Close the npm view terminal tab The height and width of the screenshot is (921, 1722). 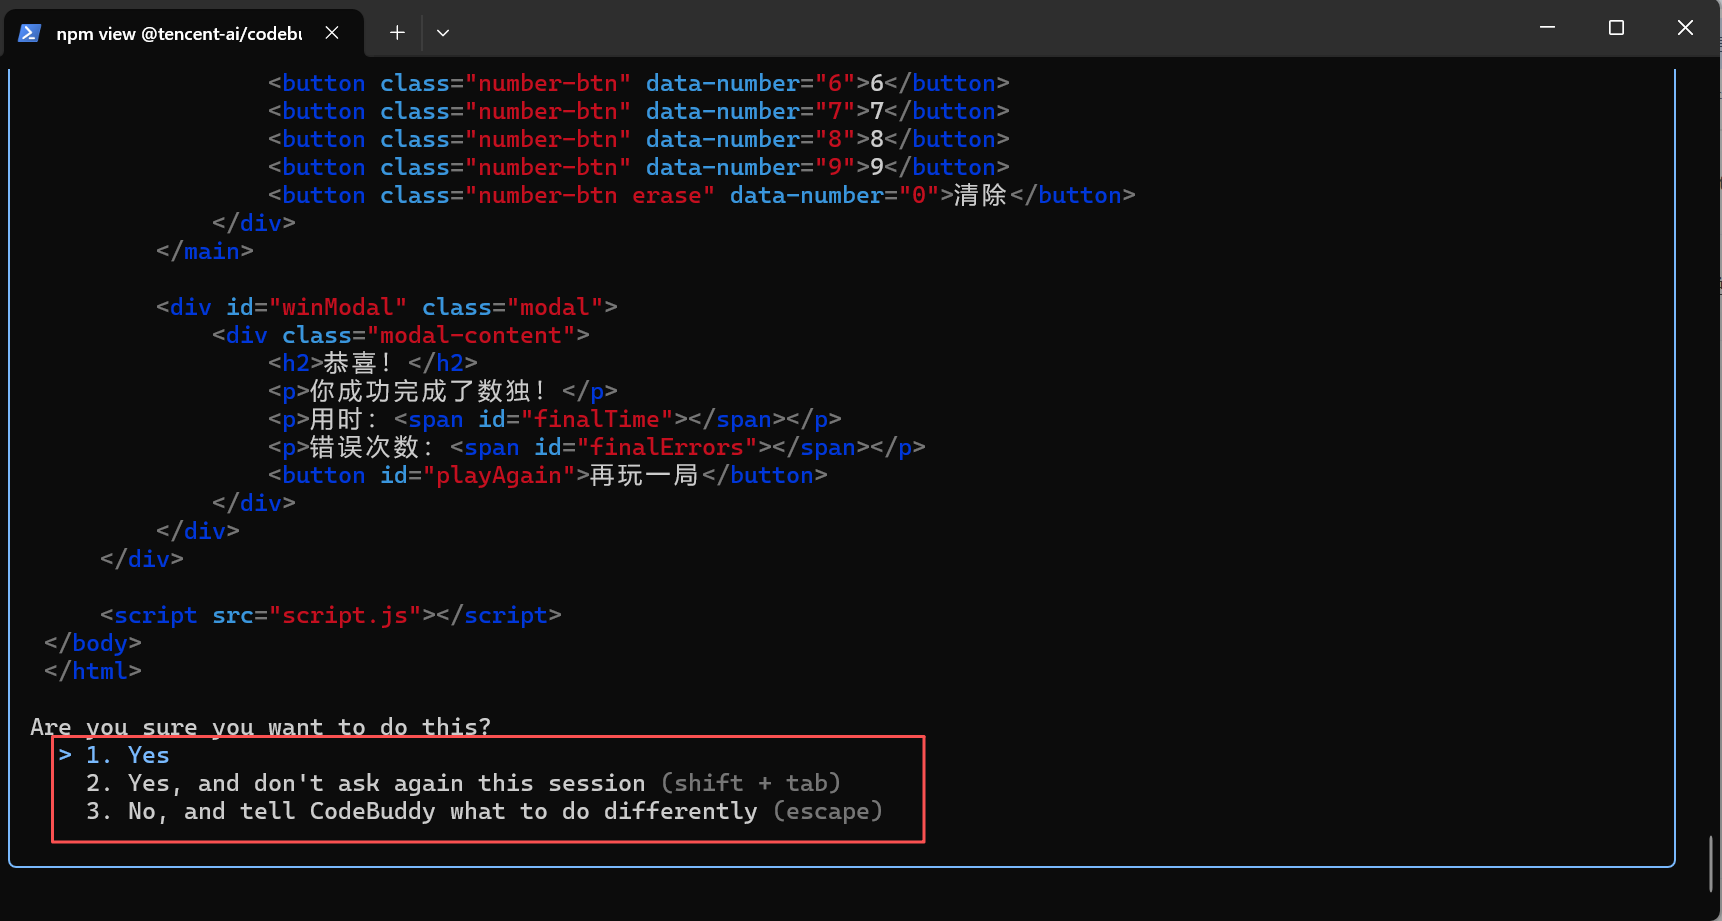tap(332, 33)
